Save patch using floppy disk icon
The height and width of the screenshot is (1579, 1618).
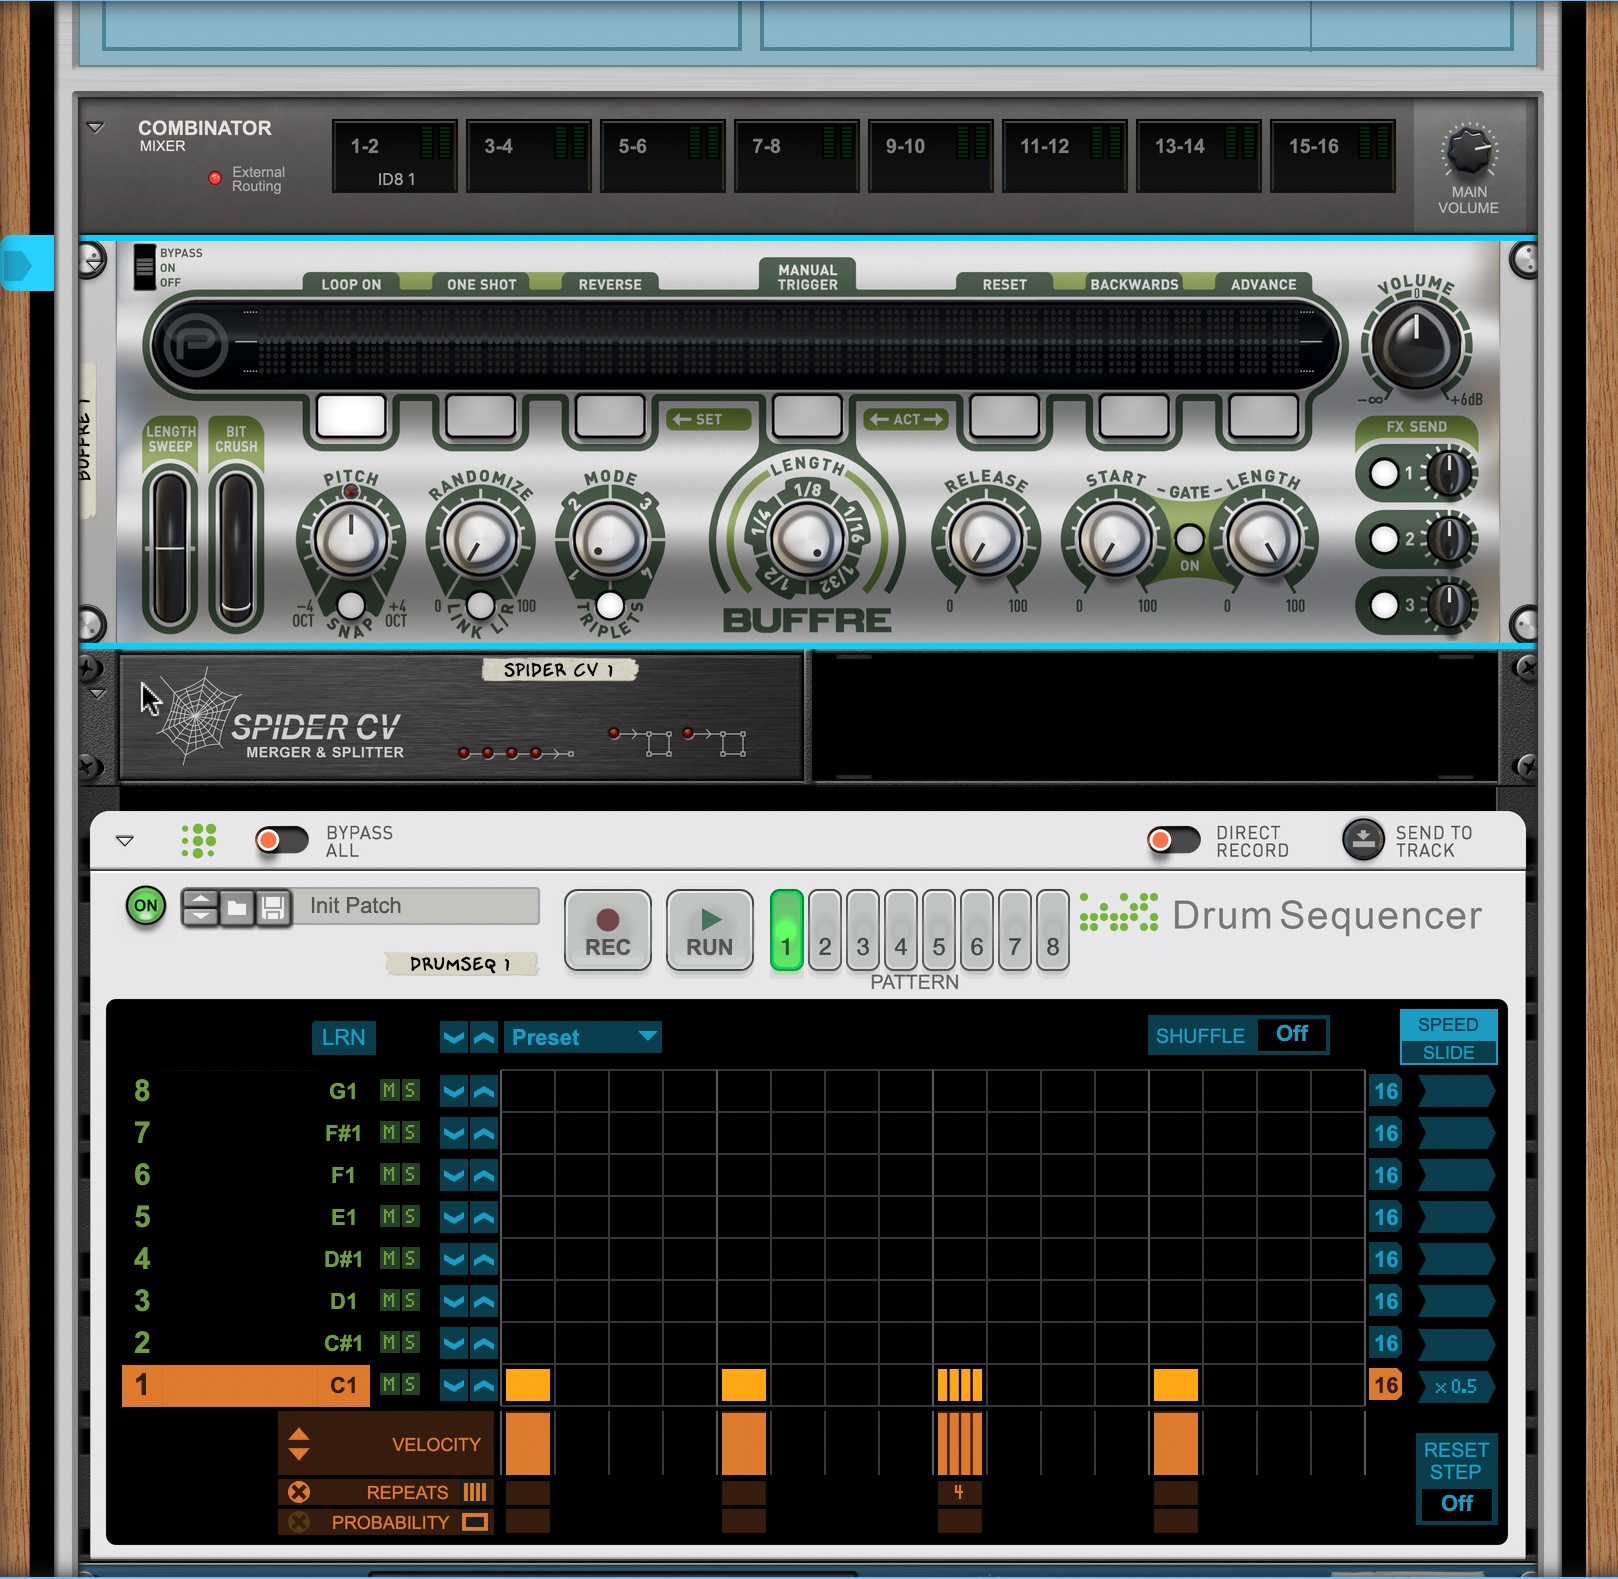pyautogui.click(x=273, y=908)
